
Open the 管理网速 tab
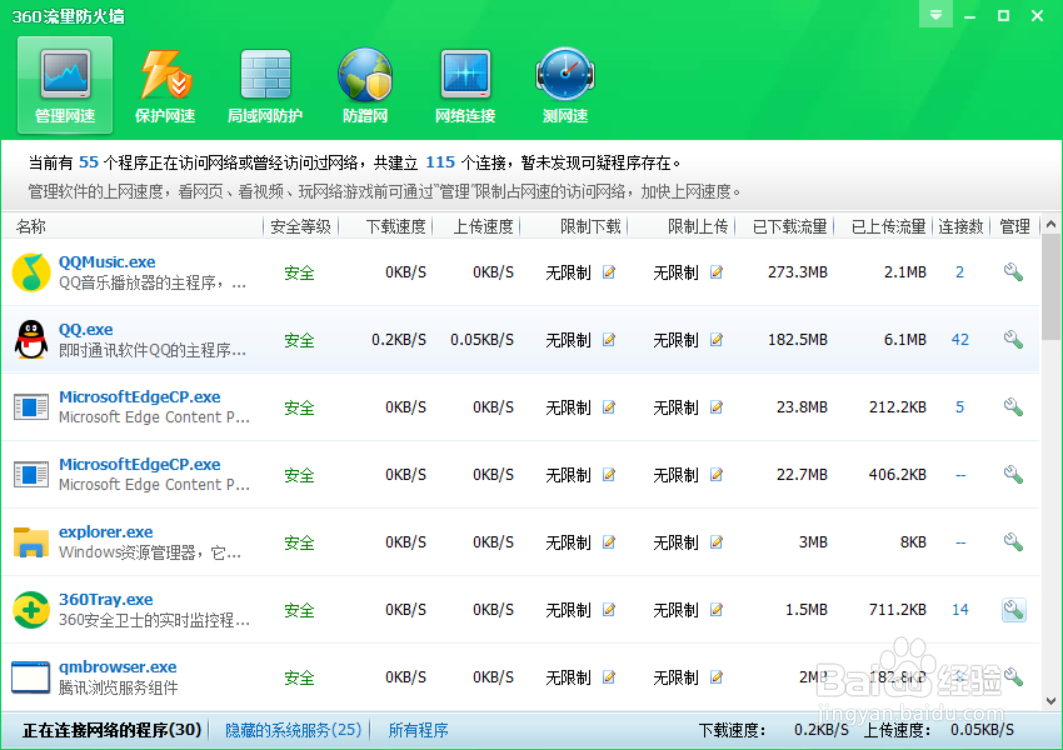coord(65,85)
